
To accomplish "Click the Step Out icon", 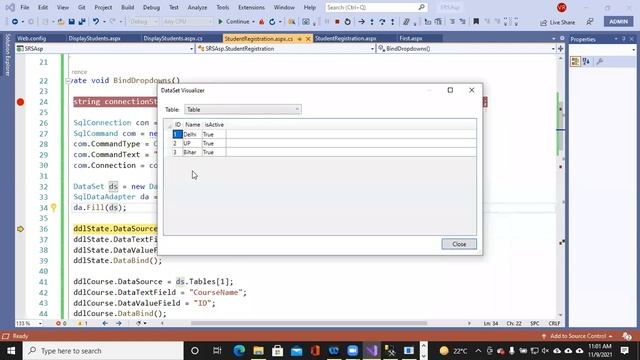I will 393,22.
